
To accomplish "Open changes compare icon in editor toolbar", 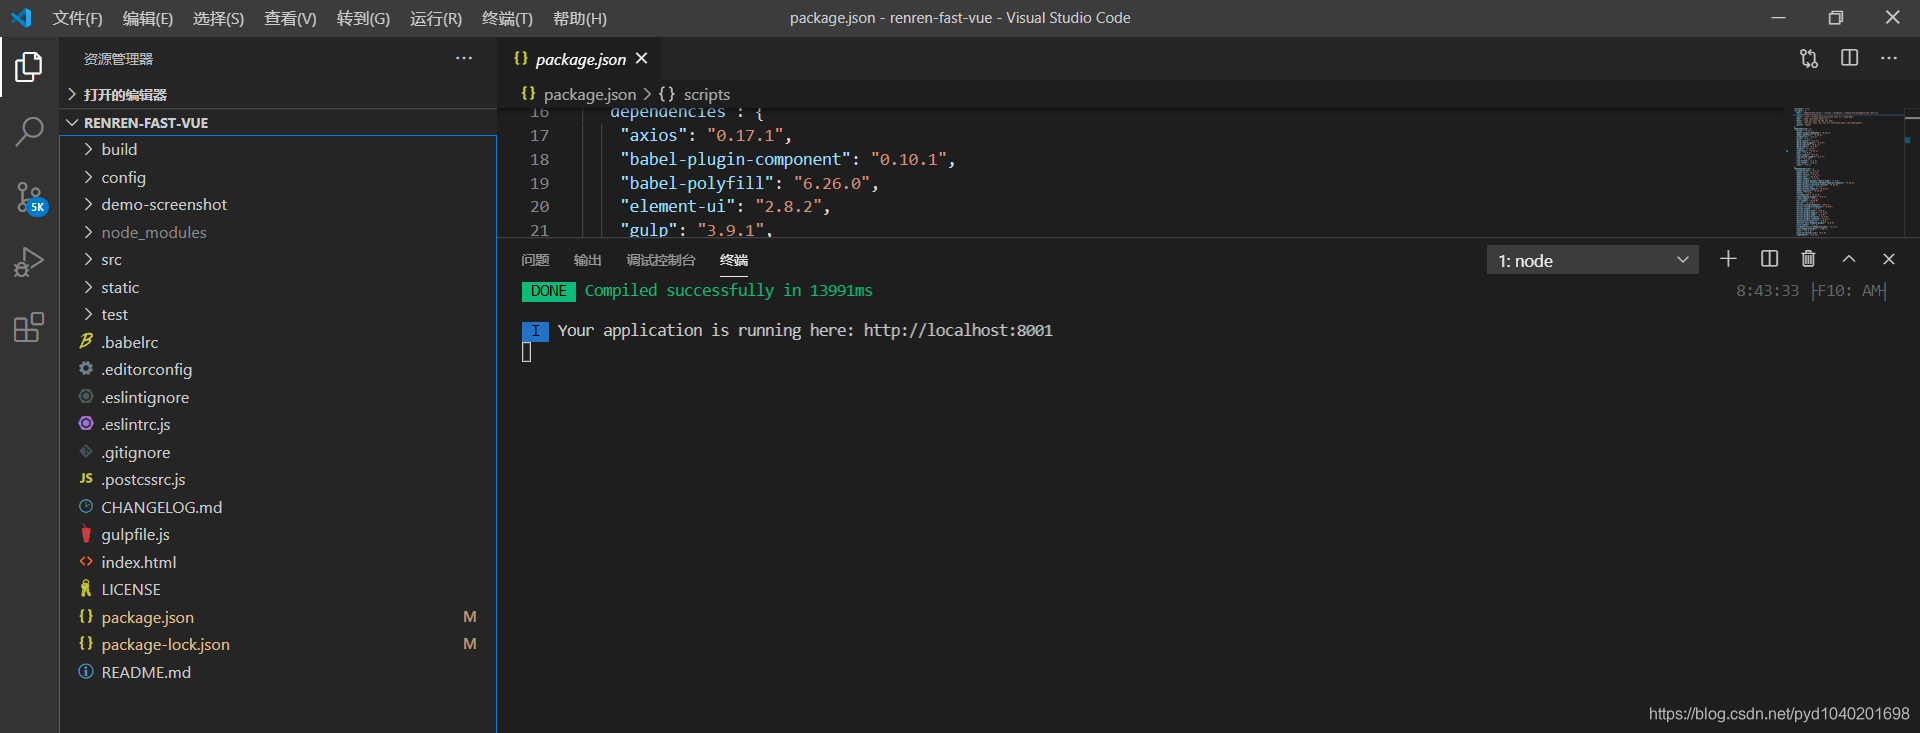I will point(1809,59).
